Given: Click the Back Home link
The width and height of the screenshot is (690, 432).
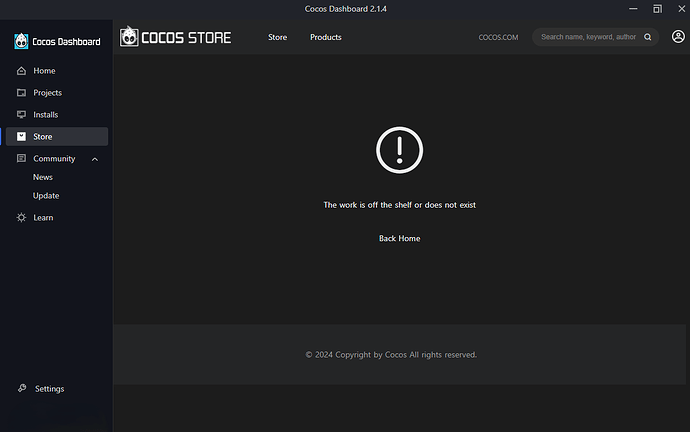Looking at the screenshot, I should click(x=399, y=238).
